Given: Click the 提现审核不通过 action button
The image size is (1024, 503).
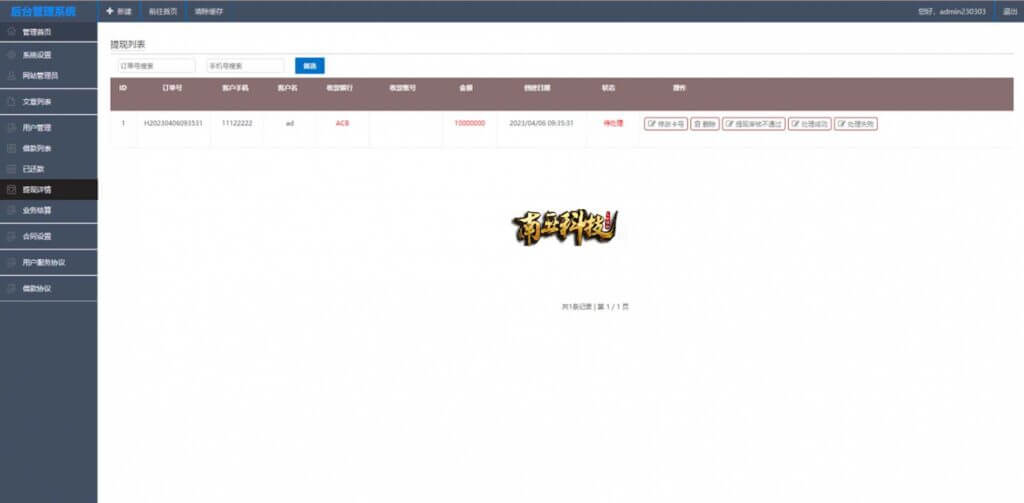Looking at the screenshot, I should [754, 123].
